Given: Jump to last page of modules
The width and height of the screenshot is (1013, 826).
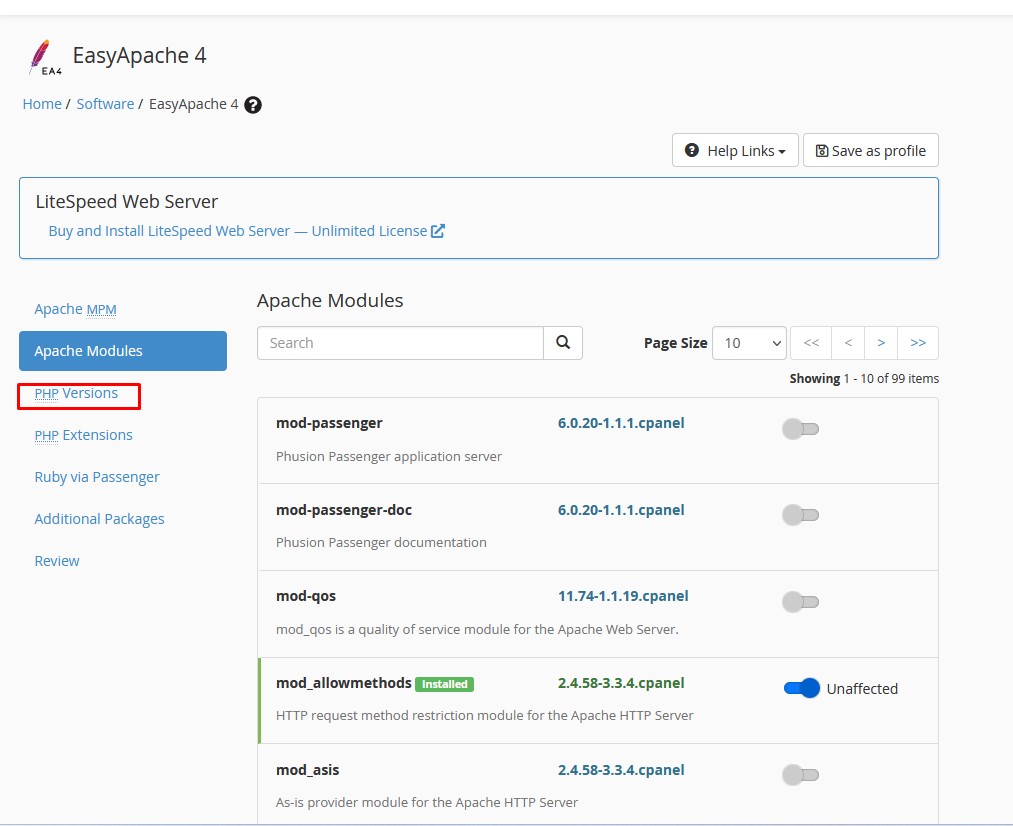Looking at the screenshot, I should [918, 343].
